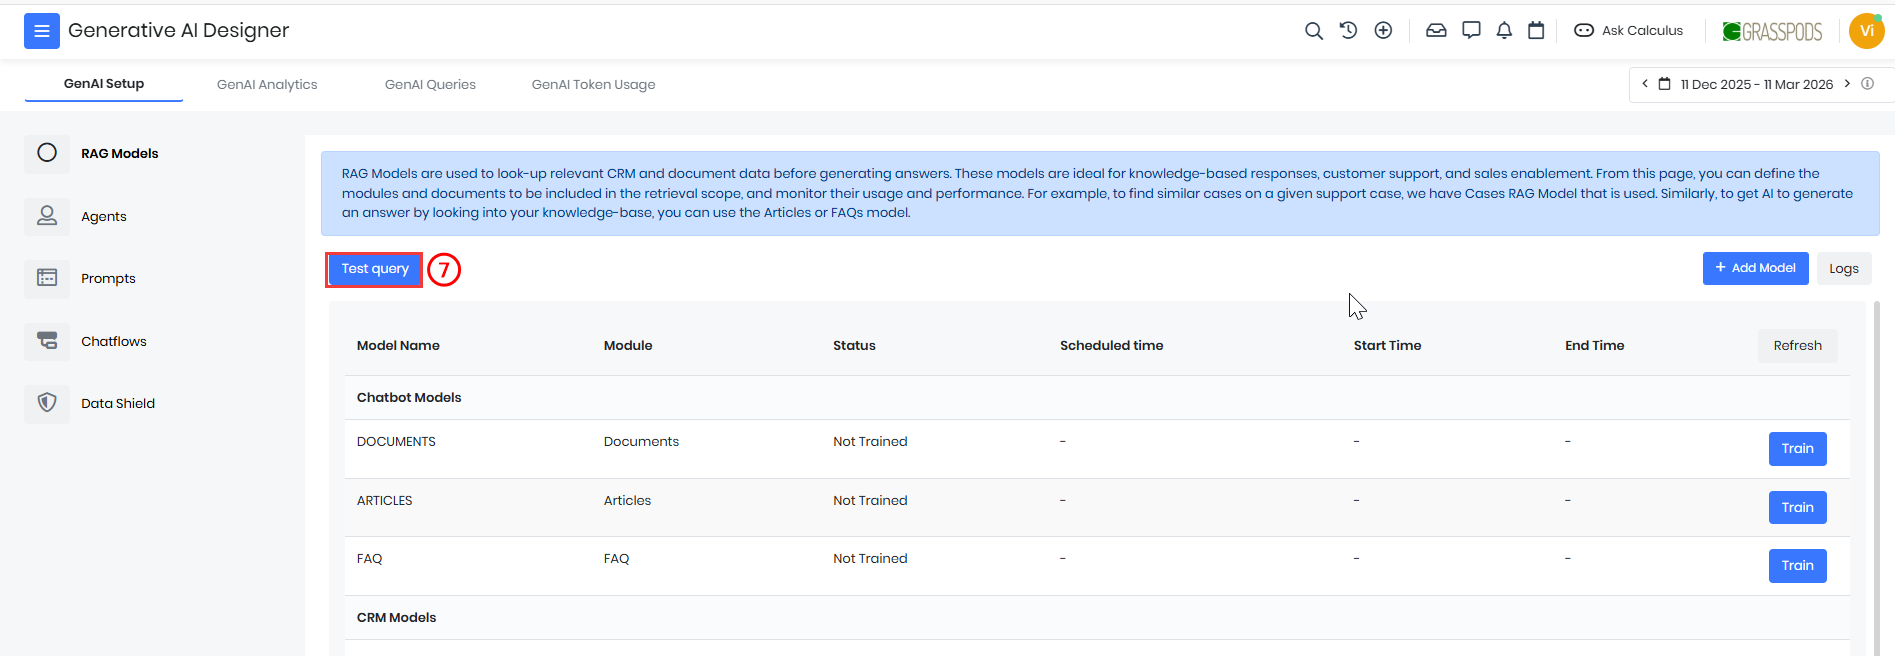Open the mail inbox icon
This screenshot has height=656, width=1895.
pos(1436,31)
